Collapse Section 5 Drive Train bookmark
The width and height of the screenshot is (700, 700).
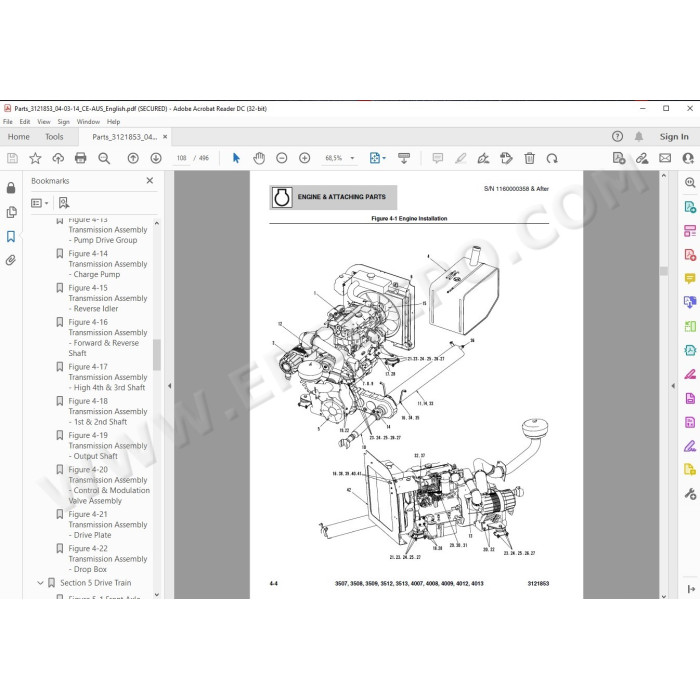tap(40, 583)
